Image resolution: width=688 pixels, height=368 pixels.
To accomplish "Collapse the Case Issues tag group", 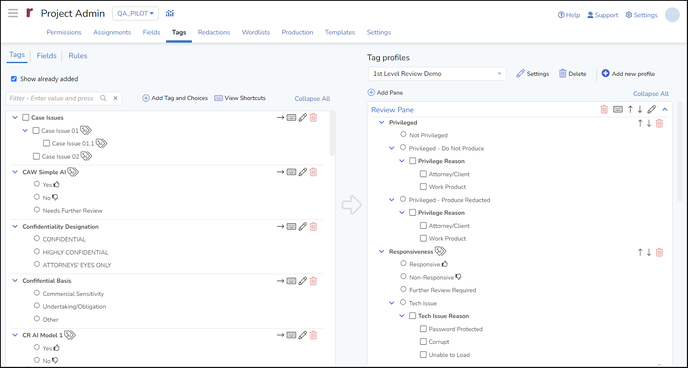I will [15, 118].
